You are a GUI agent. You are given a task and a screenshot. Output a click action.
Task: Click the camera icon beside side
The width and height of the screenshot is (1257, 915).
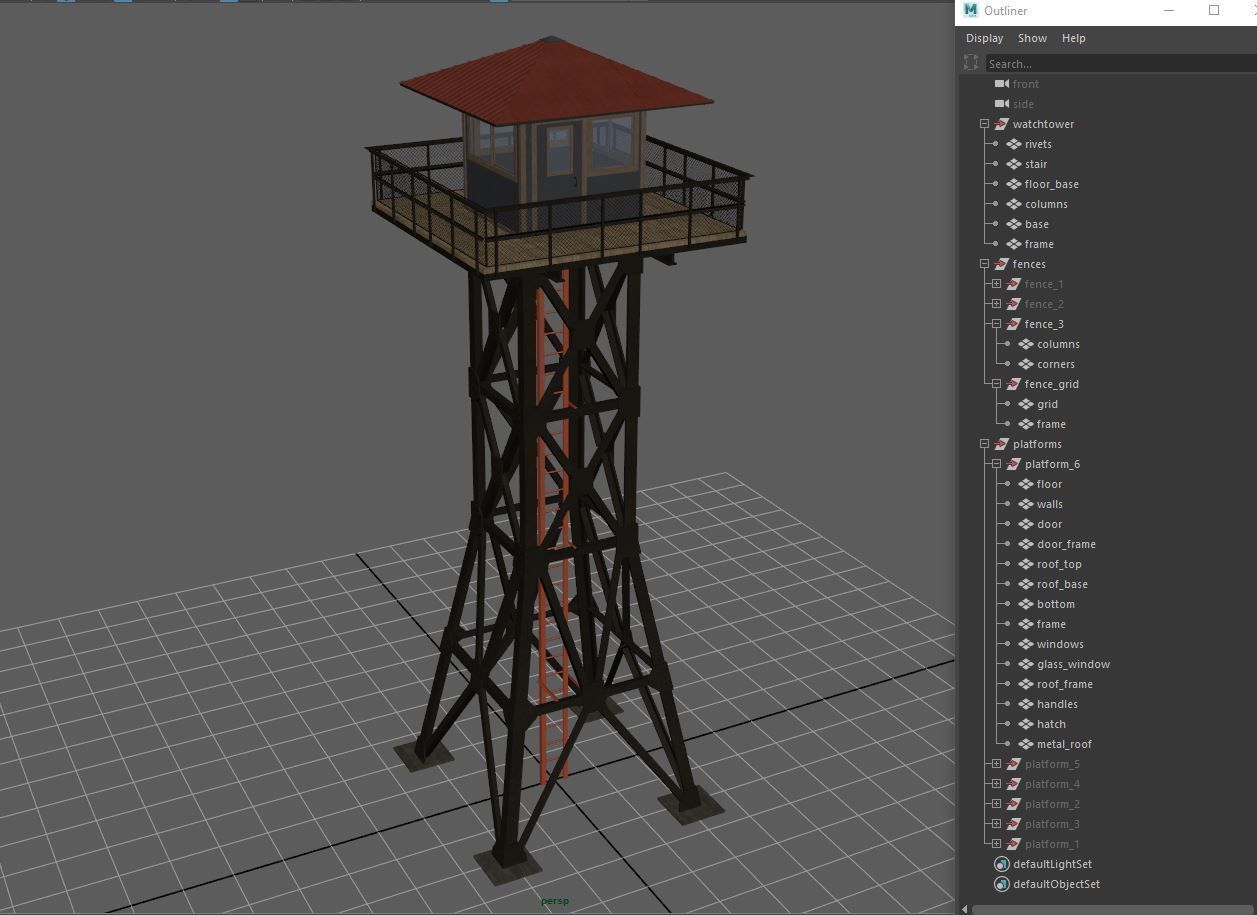(1001, 104)
